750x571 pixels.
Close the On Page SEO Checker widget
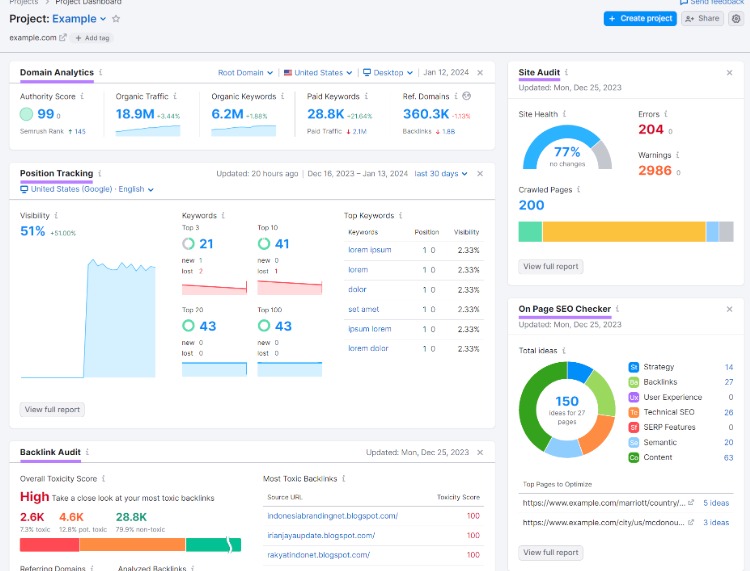click(730, 309)
